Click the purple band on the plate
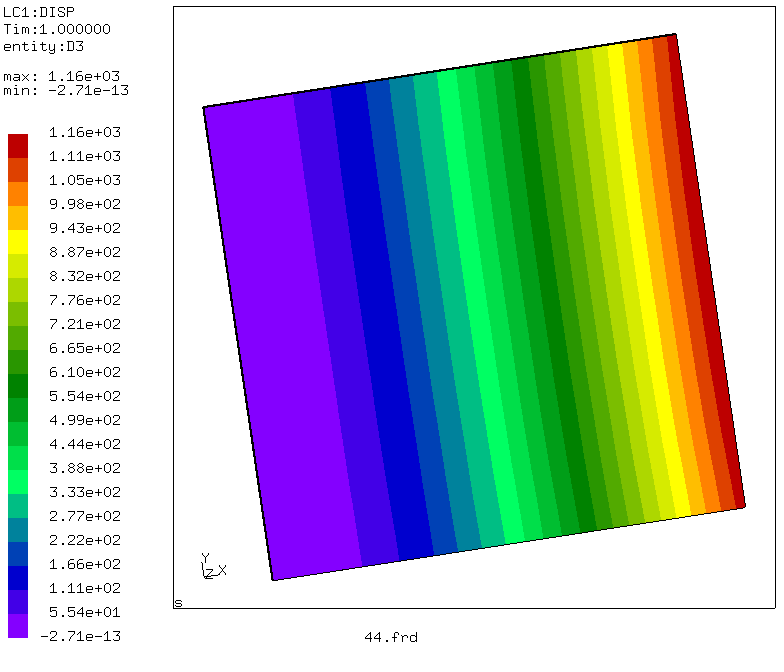This screenshot has width=784, height=672. [x=282, y=335]
